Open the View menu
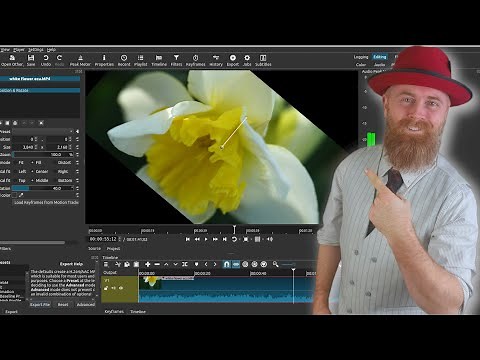Viewport: 480px width, 360px height. click(5, 50)
